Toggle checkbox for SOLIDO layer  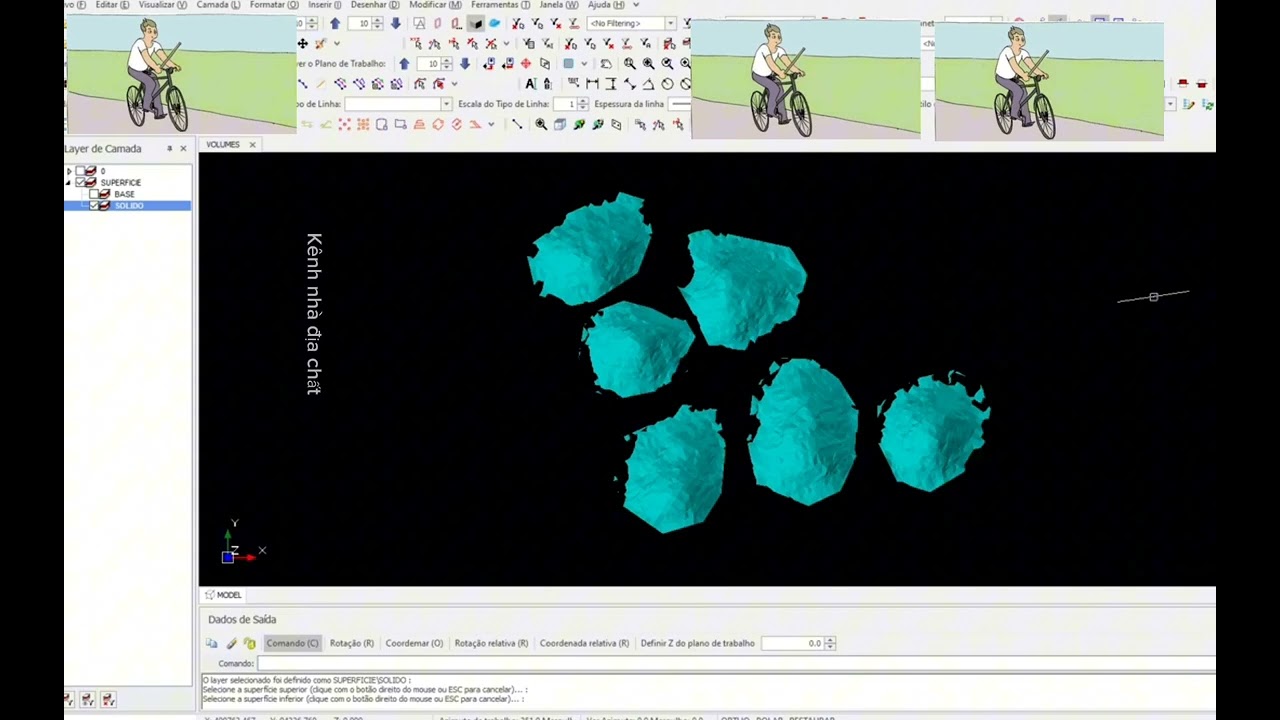pyautogui.click(x=93, y=206)
